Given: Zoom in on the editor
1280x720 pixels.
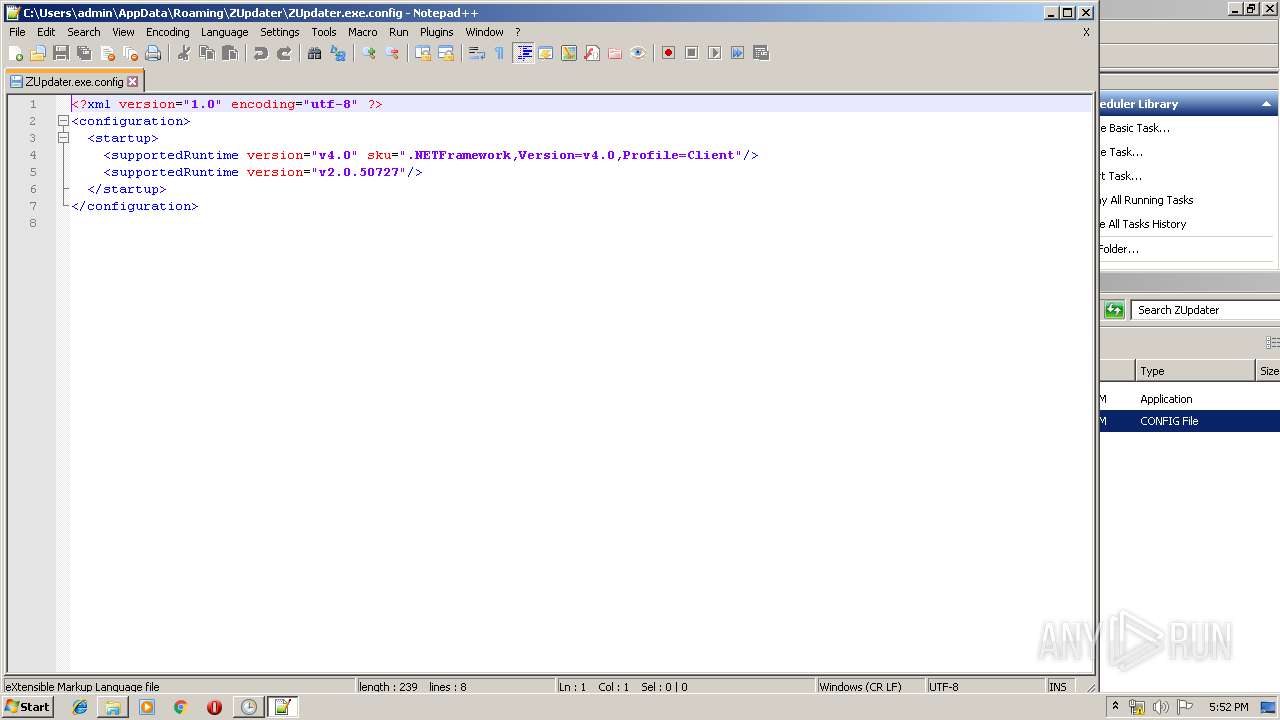Looking at the screenshot, I should [x=369, y=53].
